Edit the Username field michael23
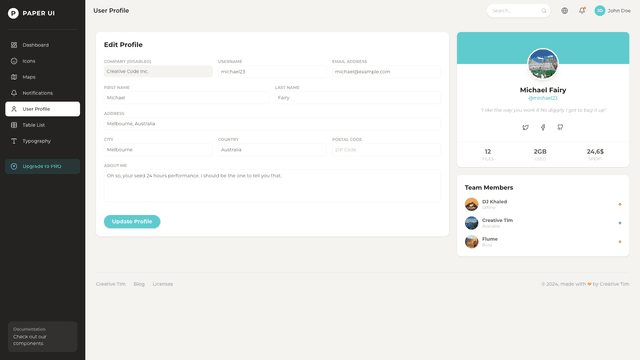The width and height of the screenshot is (640, 360). (x=272, y=71)
